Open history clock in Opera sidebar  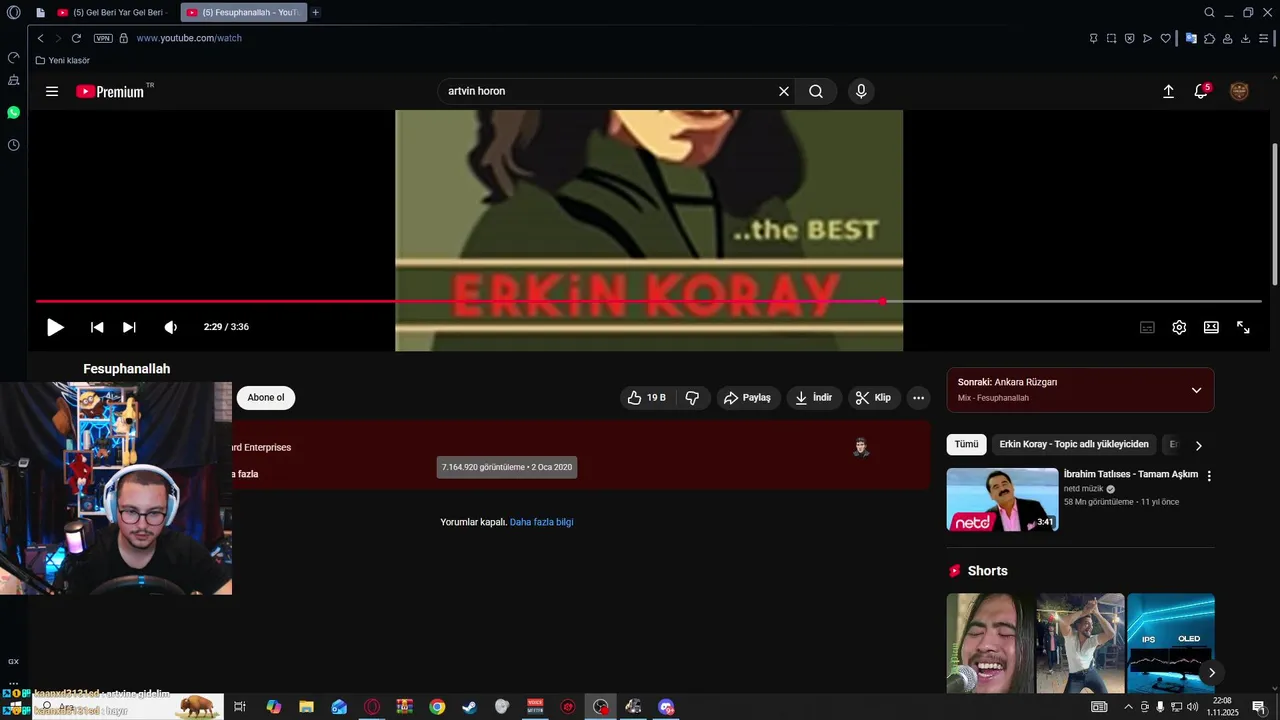point(13,145)
